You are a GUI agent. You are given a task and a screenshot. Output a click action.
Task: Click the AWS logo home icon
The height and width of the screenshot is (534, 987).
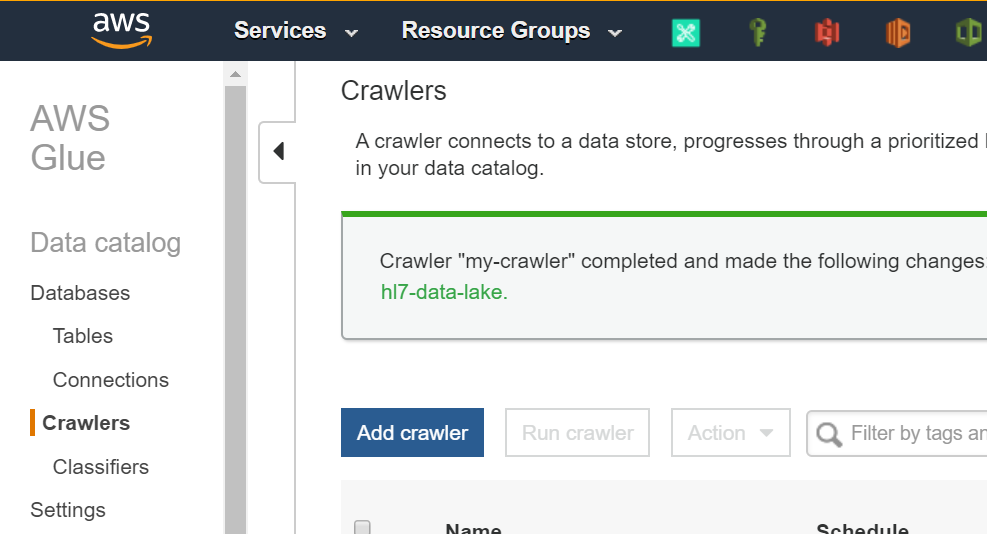(x=120, y=30)
